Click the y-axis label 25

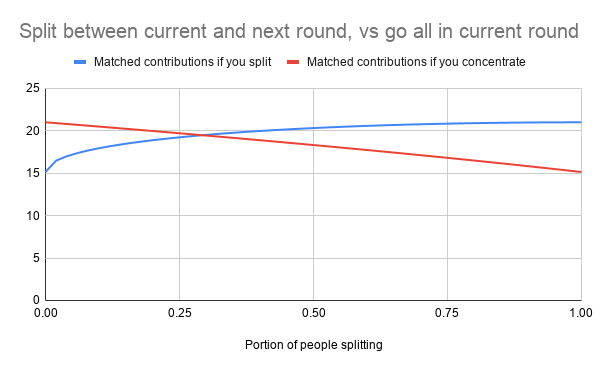click(33, 88)
